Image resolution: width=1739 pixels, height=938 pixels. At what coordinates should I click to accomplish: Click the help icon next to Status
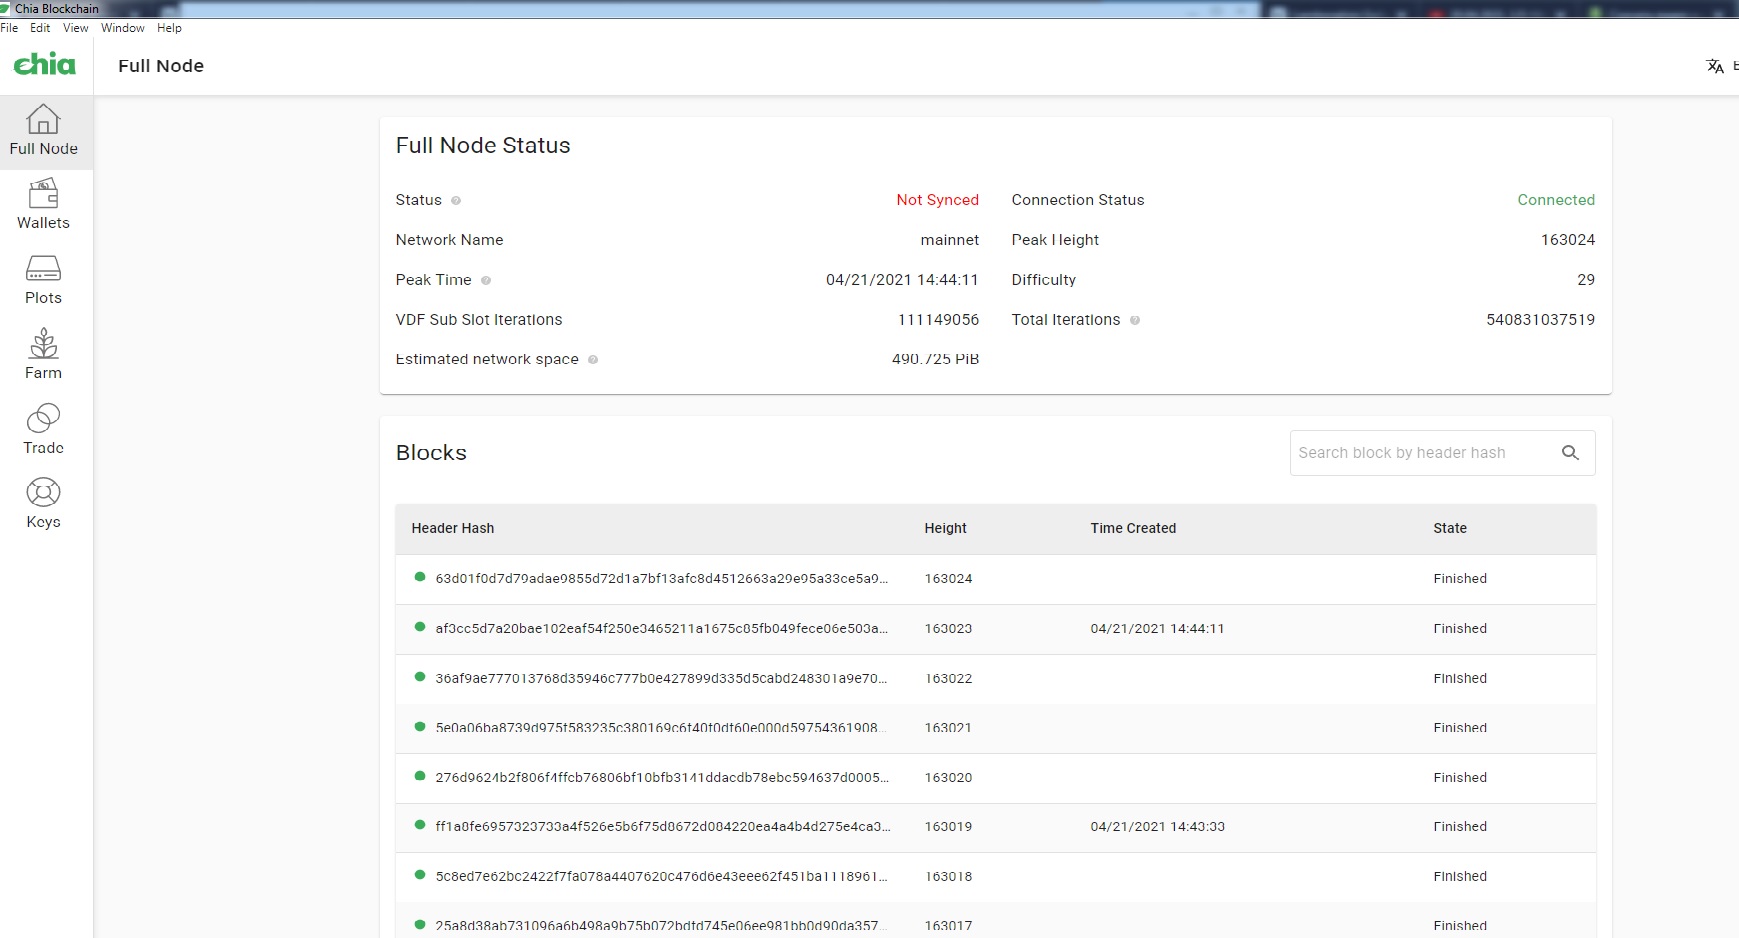(456, 200)
